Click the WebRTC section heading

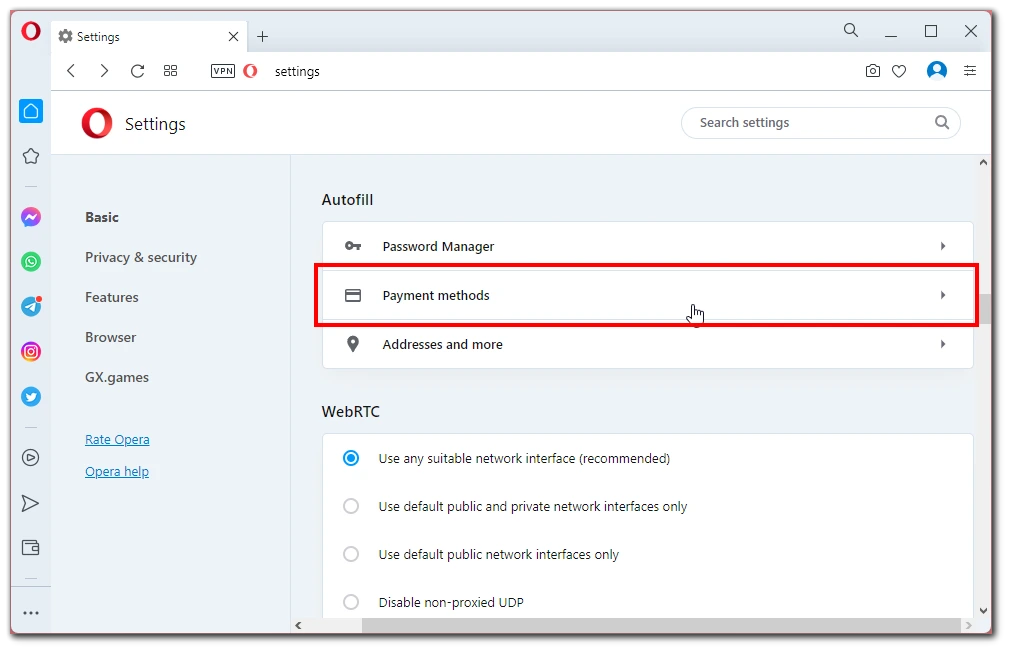point(350,412)
